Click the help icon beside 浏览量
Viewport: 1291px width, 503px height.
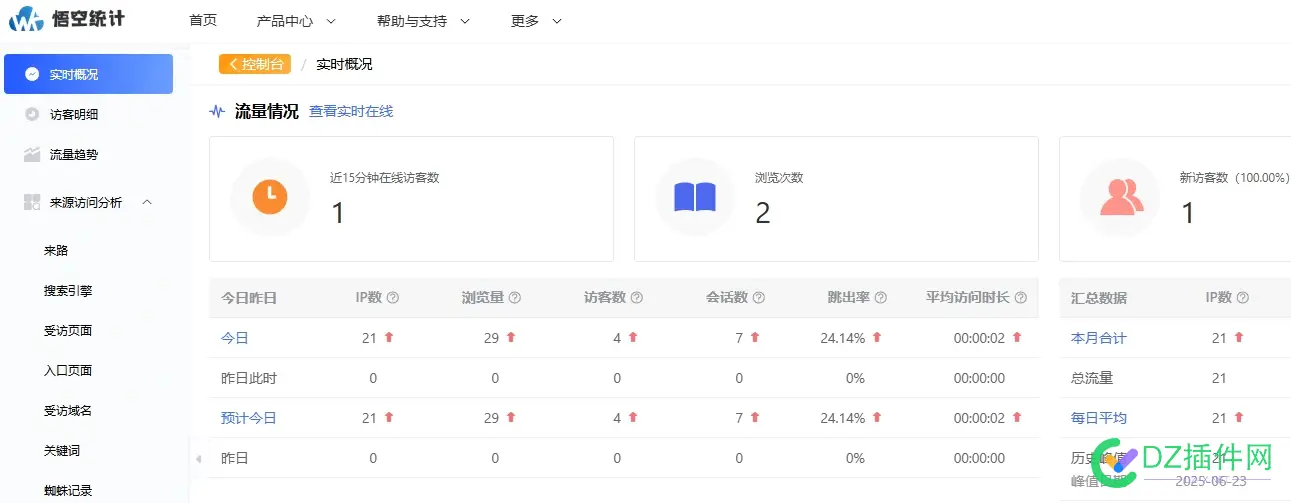(515, 298)
